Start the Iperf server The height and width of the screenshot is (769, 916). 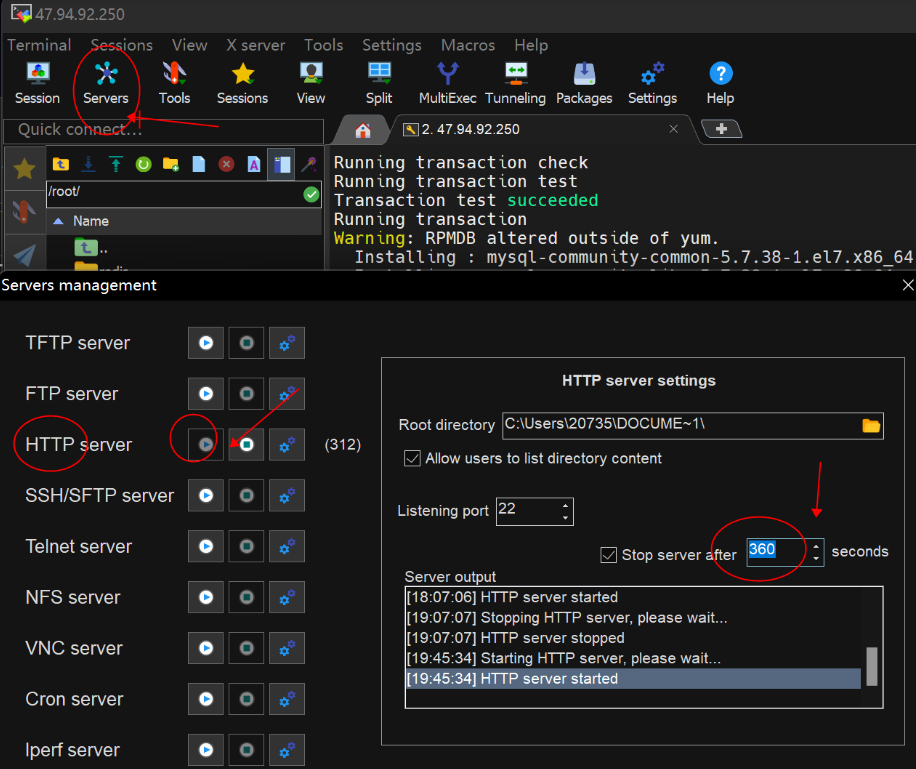[206, 750]
